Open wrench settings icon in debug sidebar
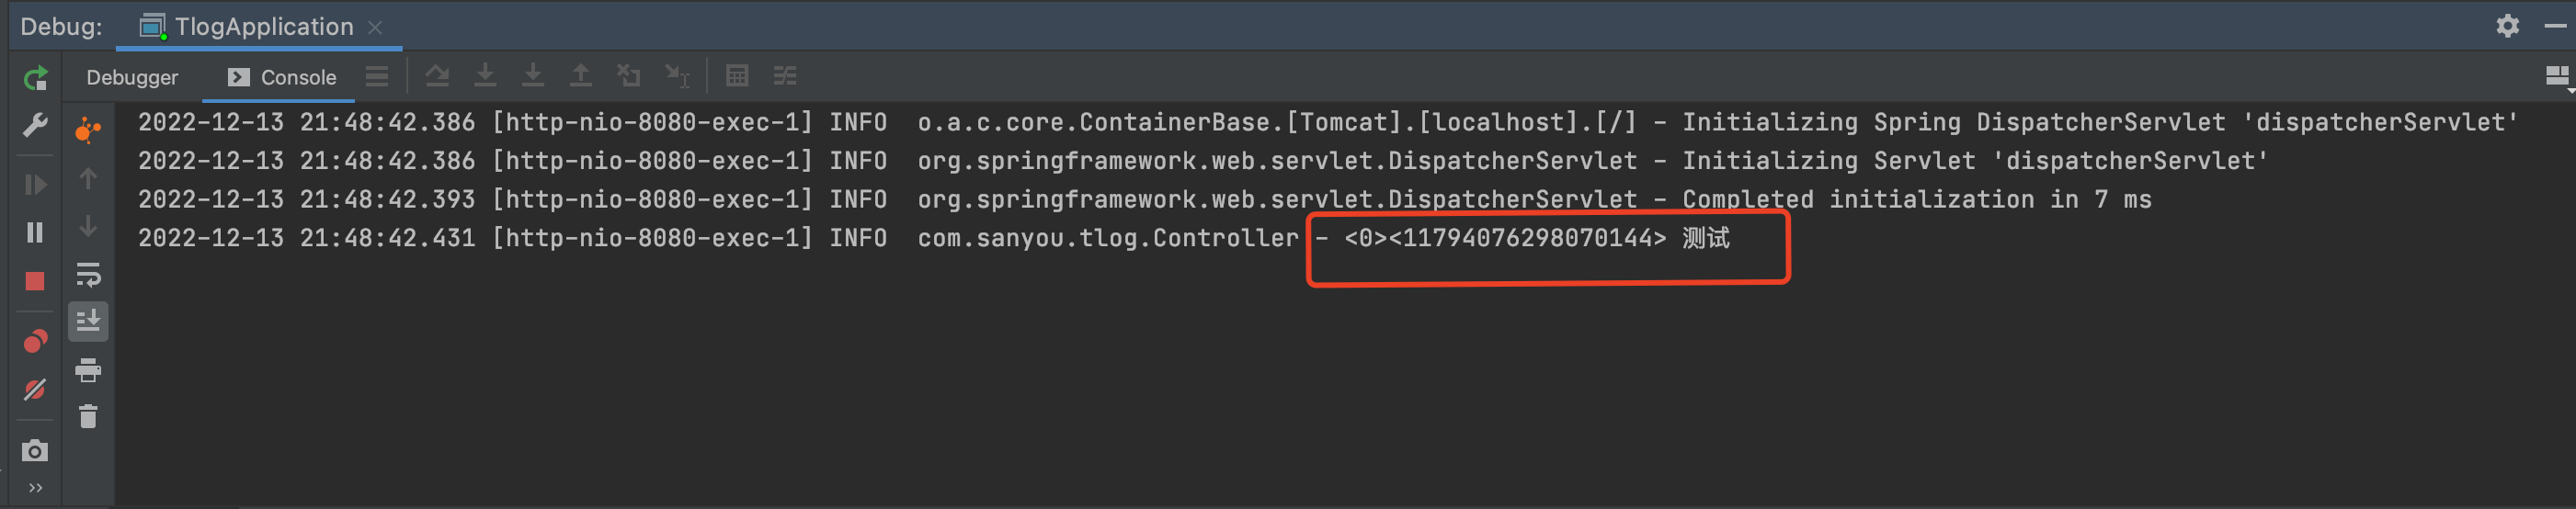The image size is (2576, 509). tap(35, 126)
